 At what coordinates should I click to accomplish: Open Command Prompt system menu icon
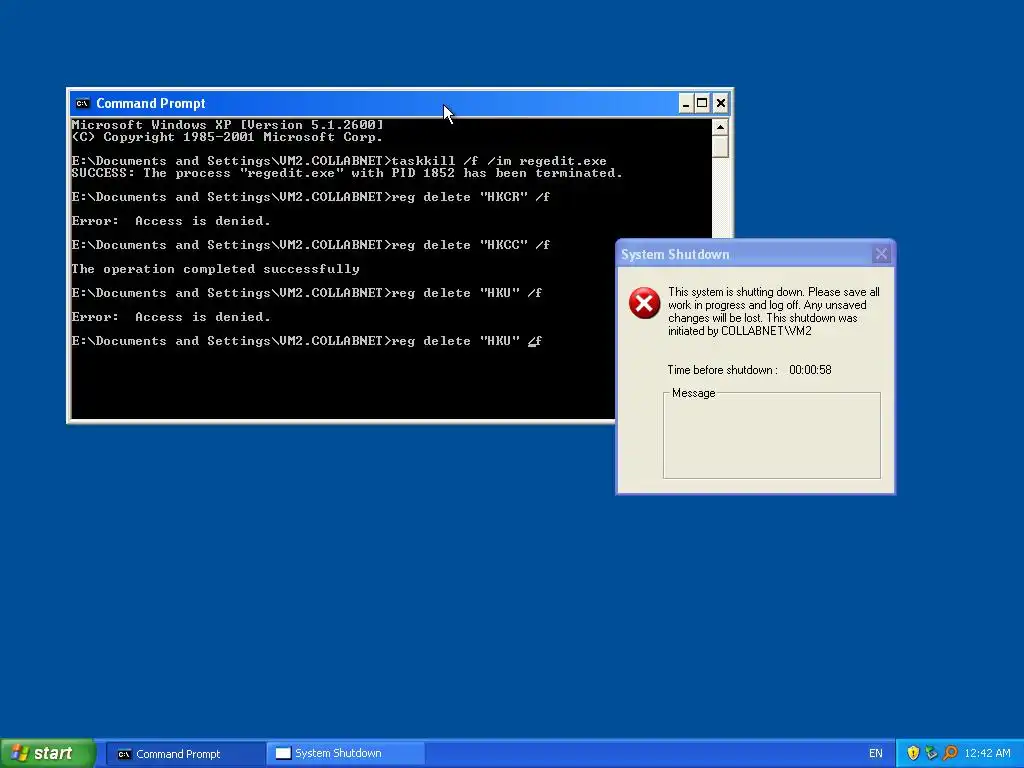[x=82, y=103]
